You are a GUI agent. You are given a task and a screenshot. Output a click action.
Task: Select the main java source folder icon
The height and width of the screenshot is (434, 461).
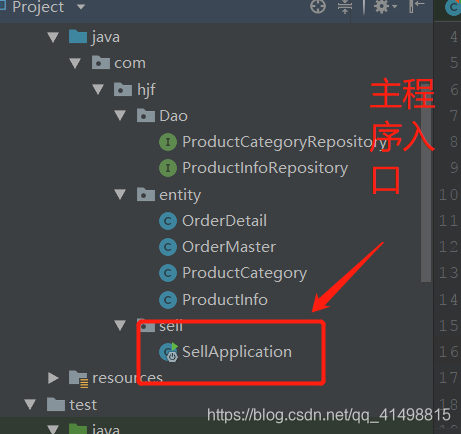[78, 37]
